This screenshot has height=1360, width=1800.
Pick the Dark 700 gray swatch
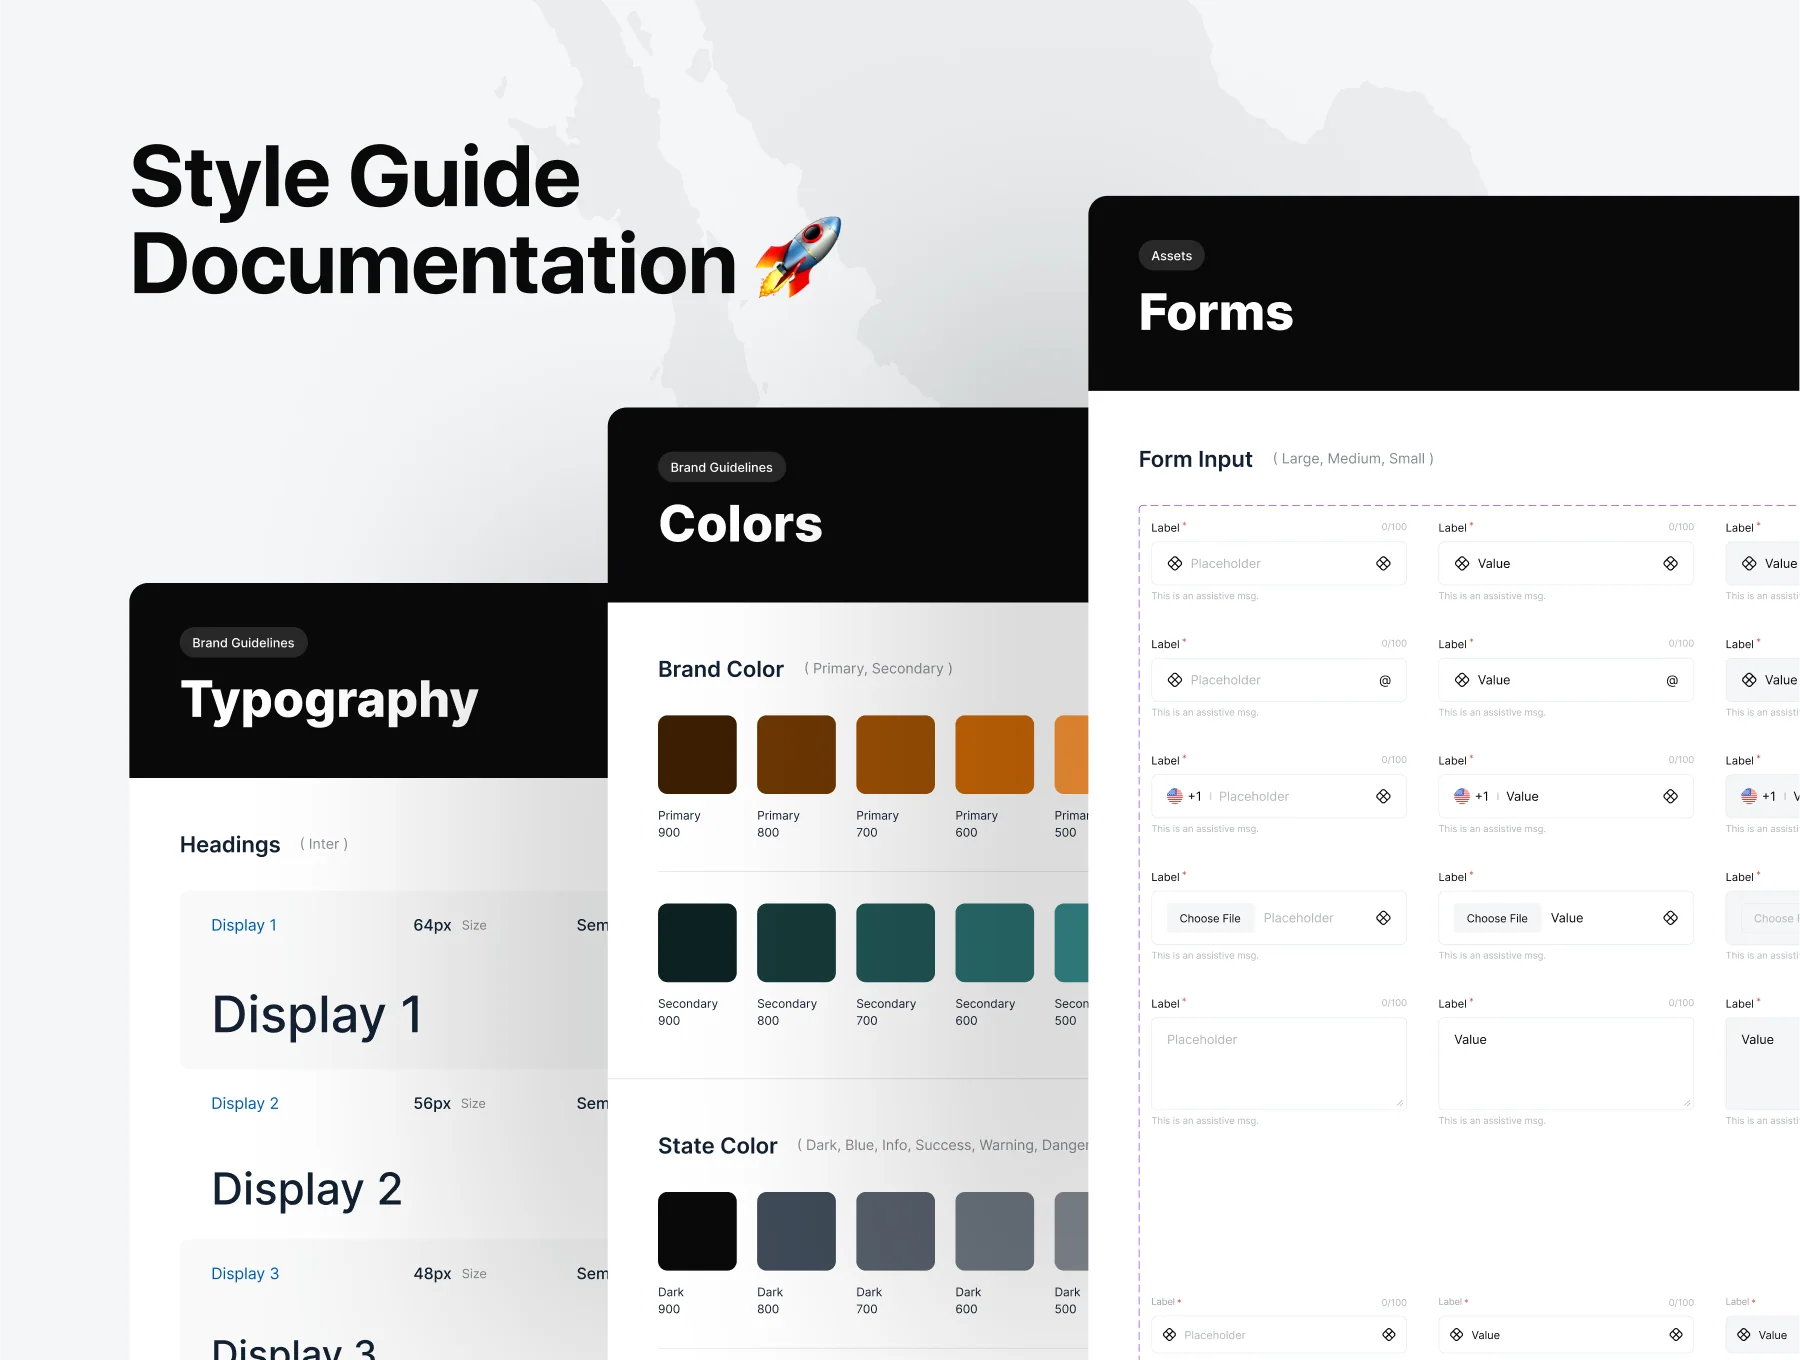895,1231
